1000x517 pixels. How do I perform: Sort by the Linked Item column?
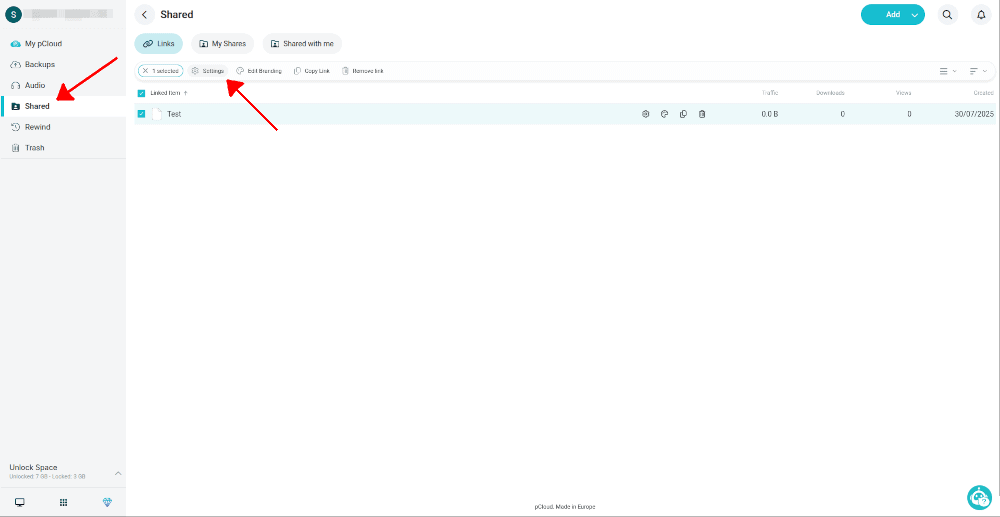coord(168,93)
